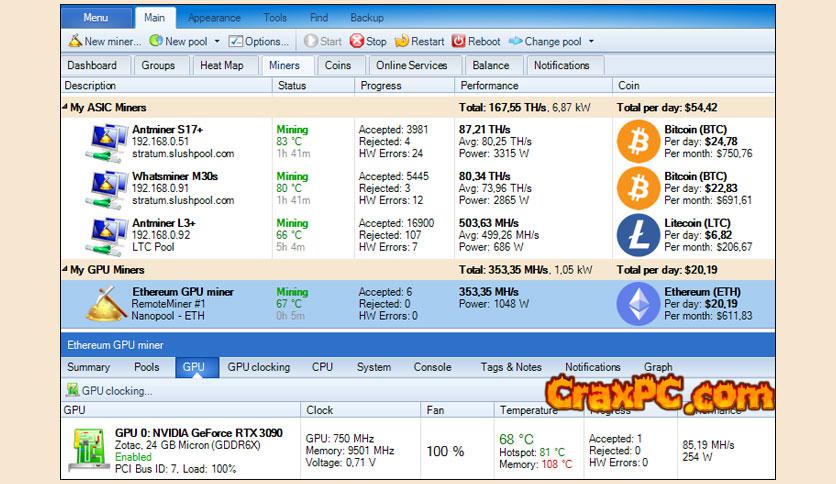Click the GPU clocking toolbar icon

pyautogui.click(x=73, y=390)
